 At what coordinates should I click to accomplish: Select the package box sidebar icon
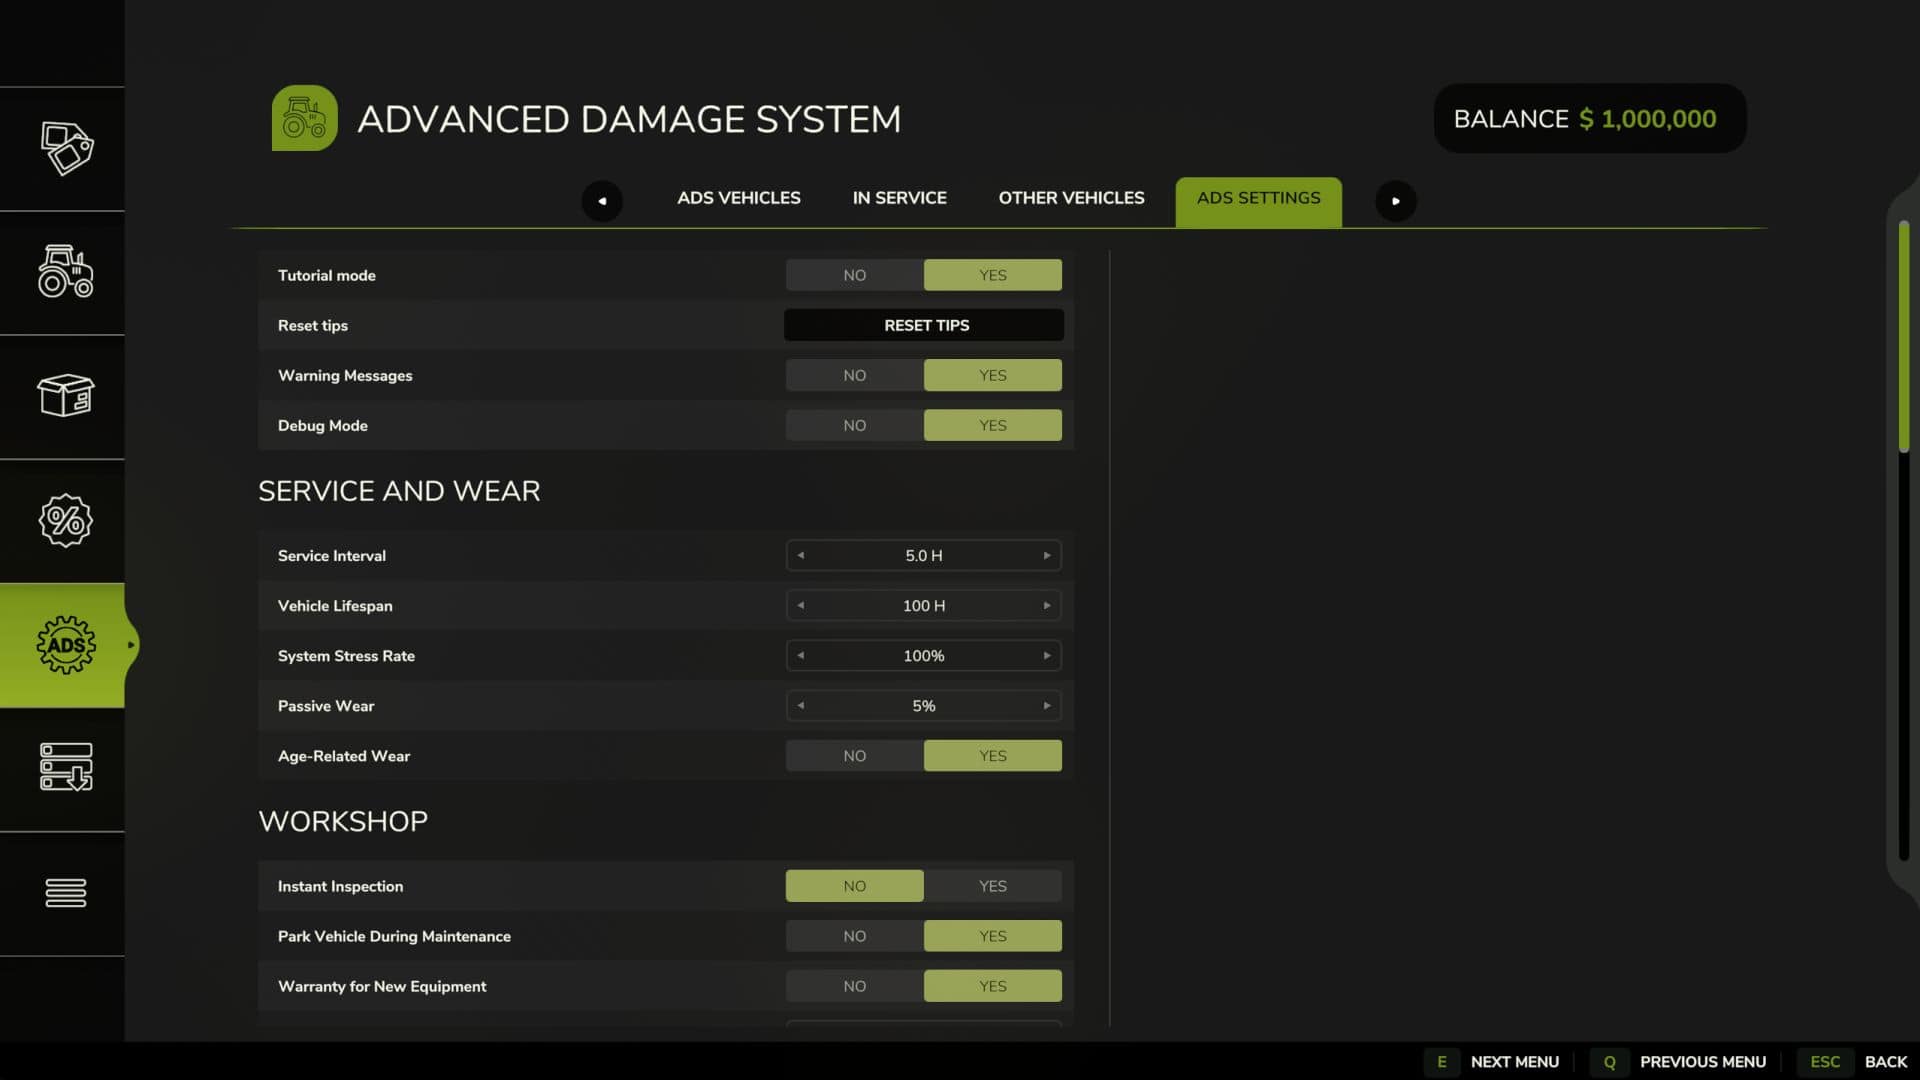(66, 396)
